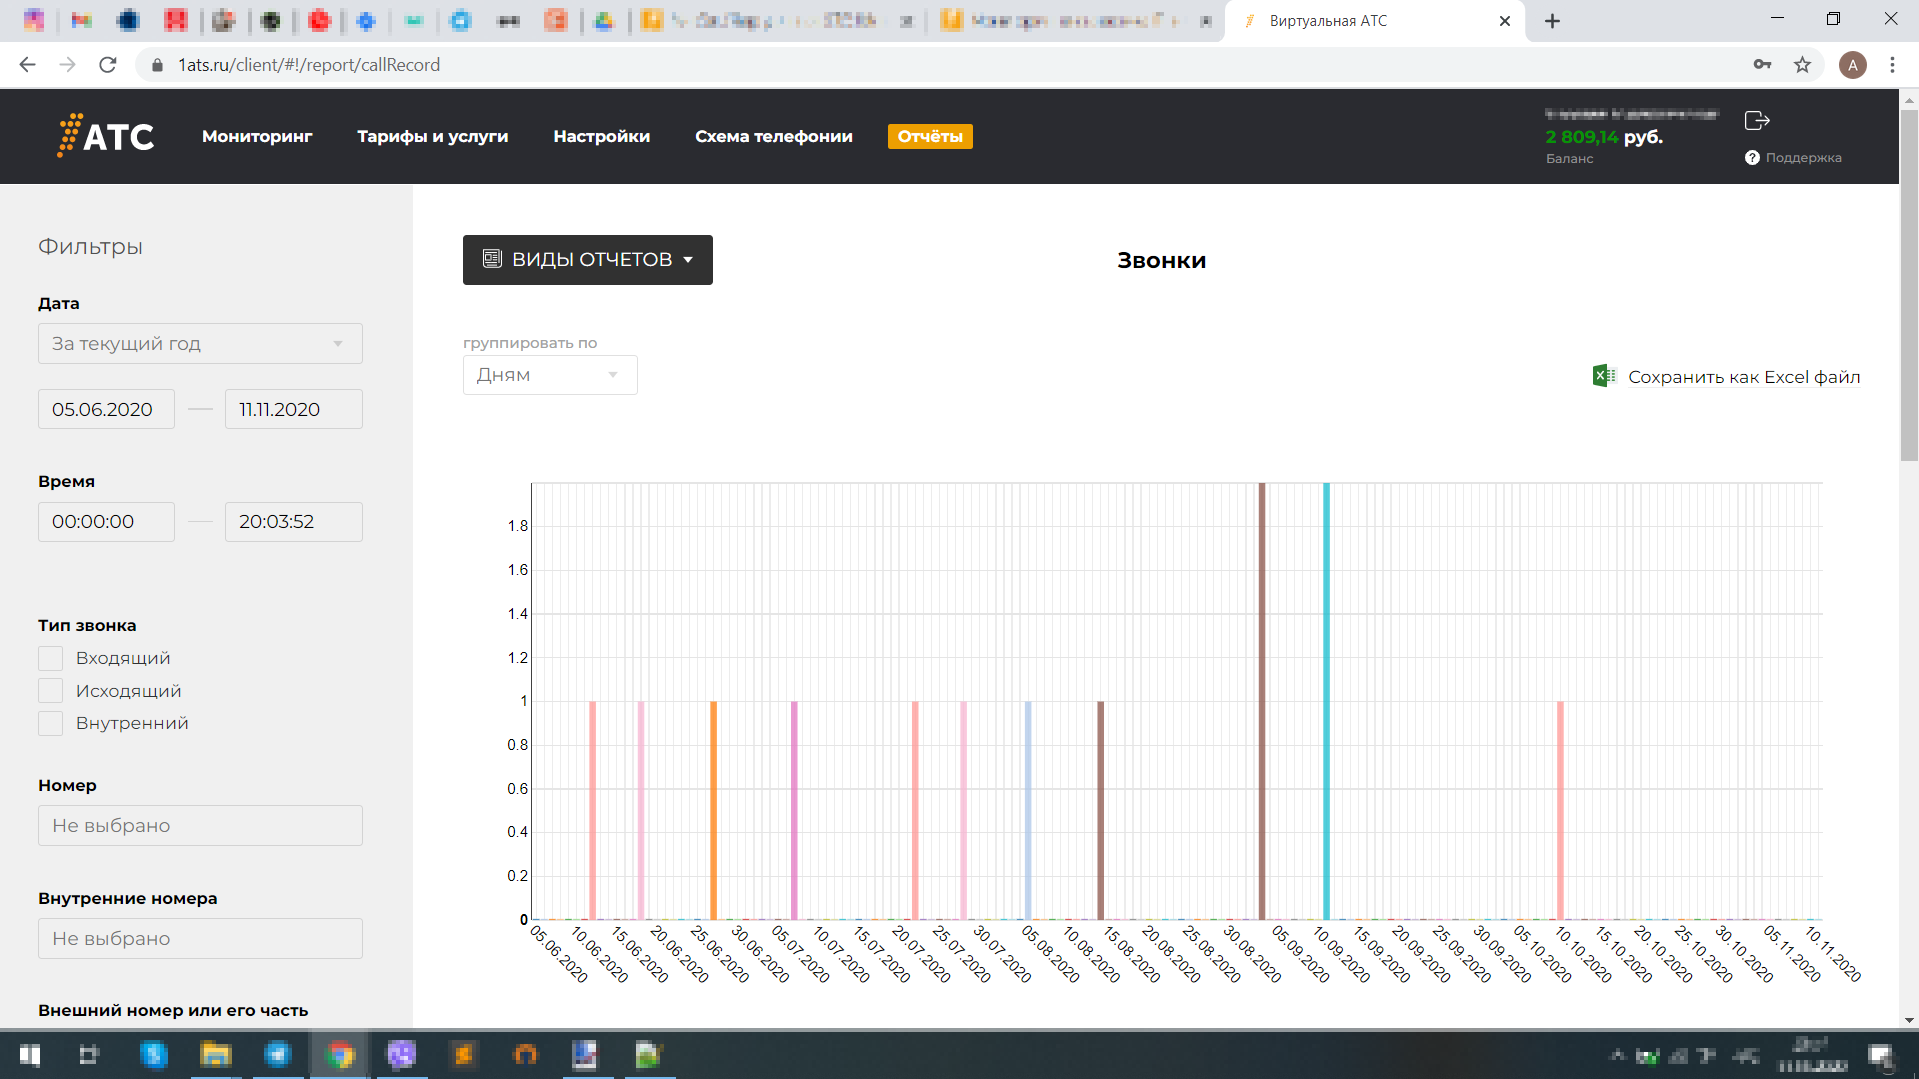Screen dimensions: 1919x1079
Task: Click the start date field 05.06.2020
Action: pos(106,409)
